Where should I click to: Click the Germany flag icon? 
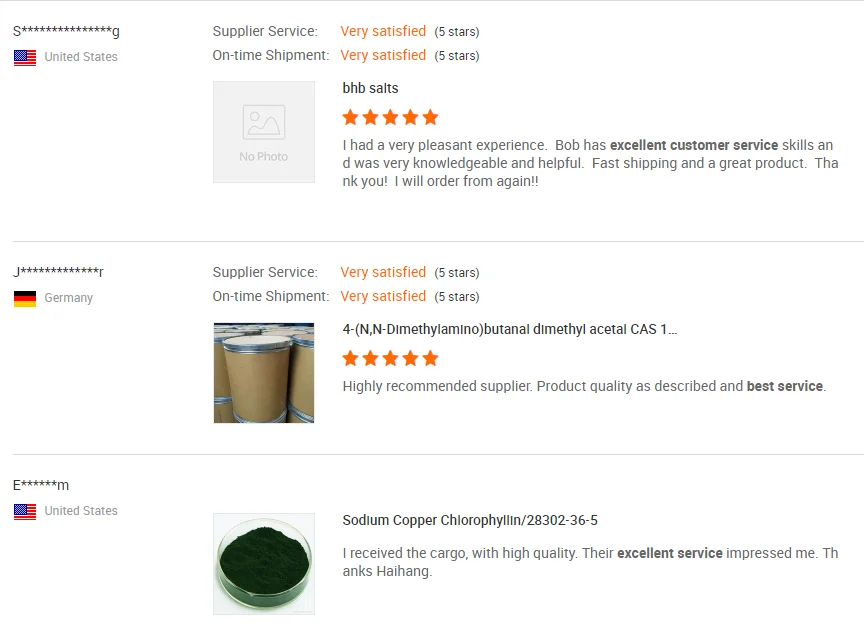click(x=25, y=298)
